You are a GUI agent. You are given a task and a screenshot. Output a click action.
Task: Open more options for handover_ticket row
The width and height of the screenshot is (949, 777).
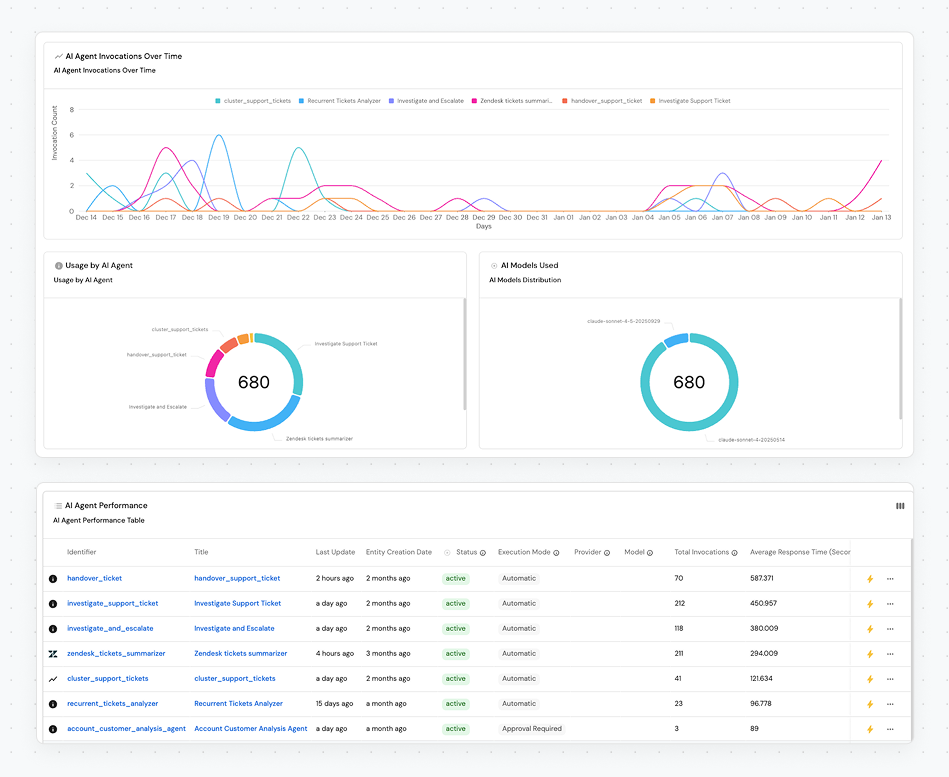point(890,579)
